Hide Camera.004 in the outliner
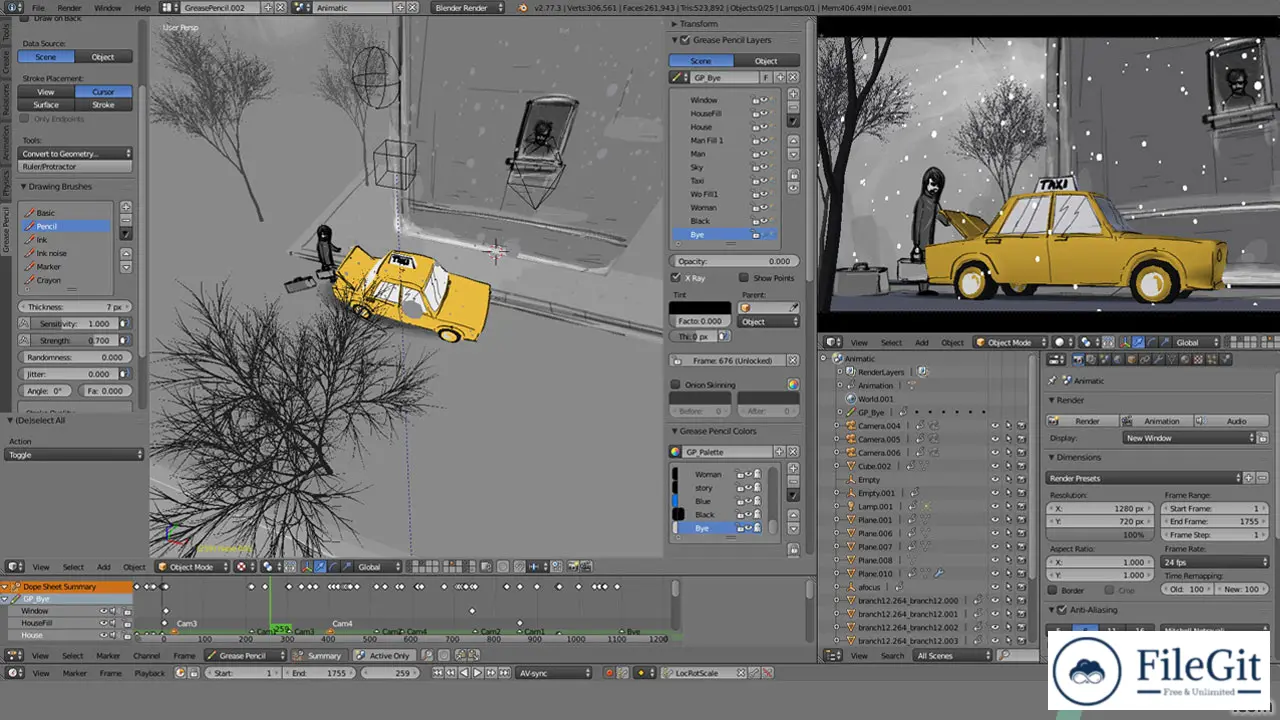This screenshot has width=1280, height=720. 995,426
